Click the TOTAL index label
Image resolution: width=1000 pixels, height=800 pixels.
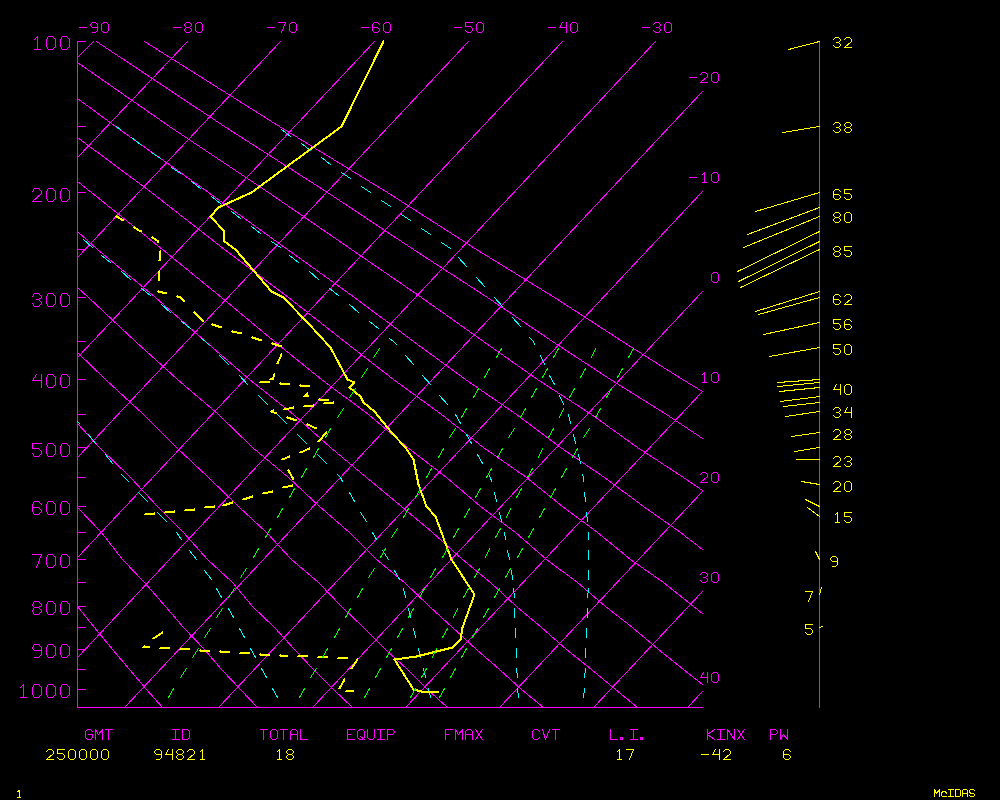(x=283, y=735)
